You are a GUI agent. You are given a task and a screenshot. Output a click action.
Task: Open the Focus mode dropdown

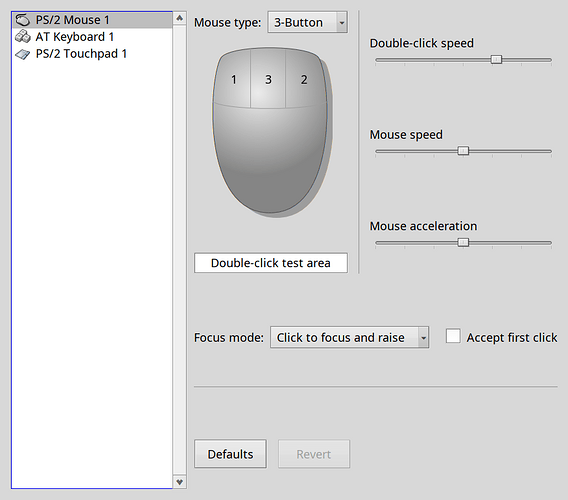(x=350, y=337)
